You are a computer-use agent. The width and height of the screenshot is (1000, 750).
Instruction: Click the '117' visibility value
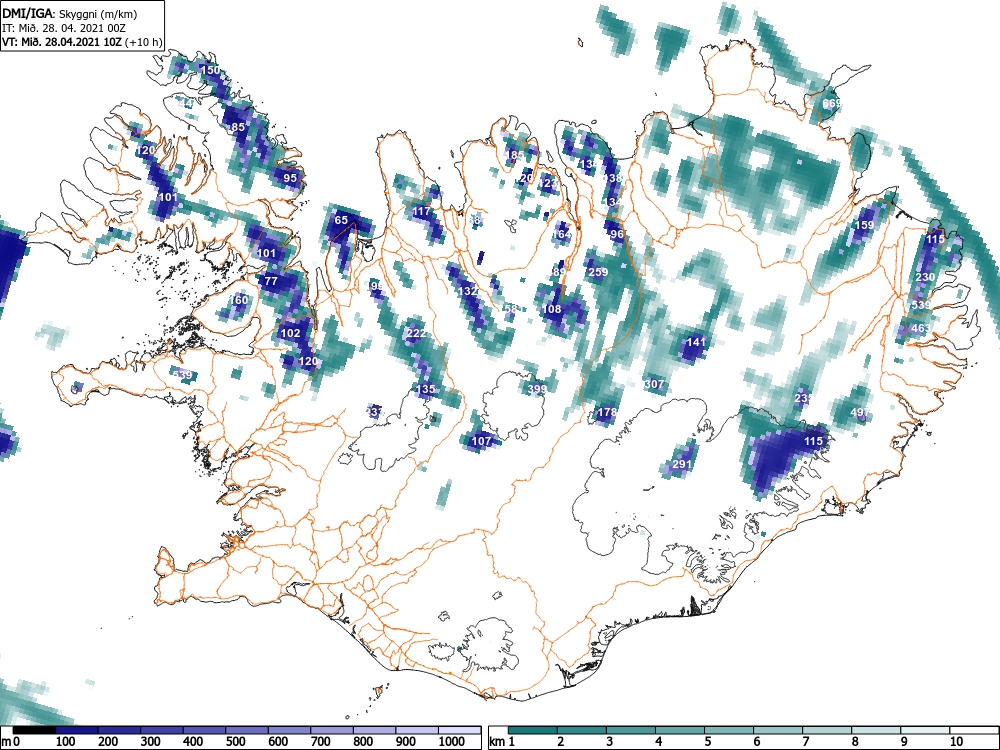(x=422, y=211)
